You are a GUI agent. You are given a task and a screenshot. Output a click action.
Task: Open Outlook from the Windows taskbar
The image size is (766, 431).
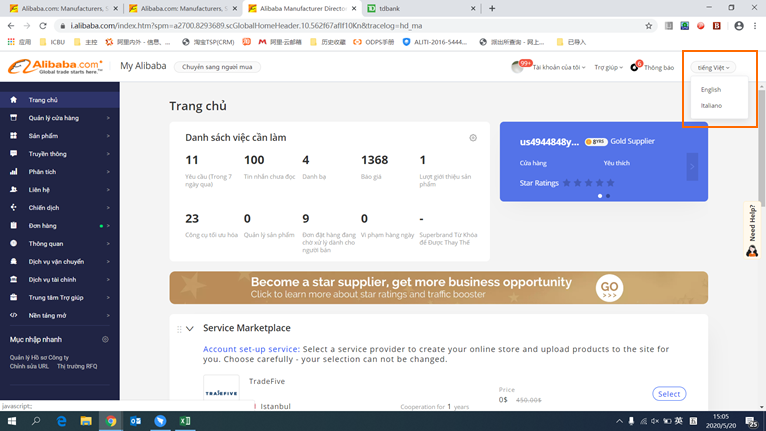(135, 421)
